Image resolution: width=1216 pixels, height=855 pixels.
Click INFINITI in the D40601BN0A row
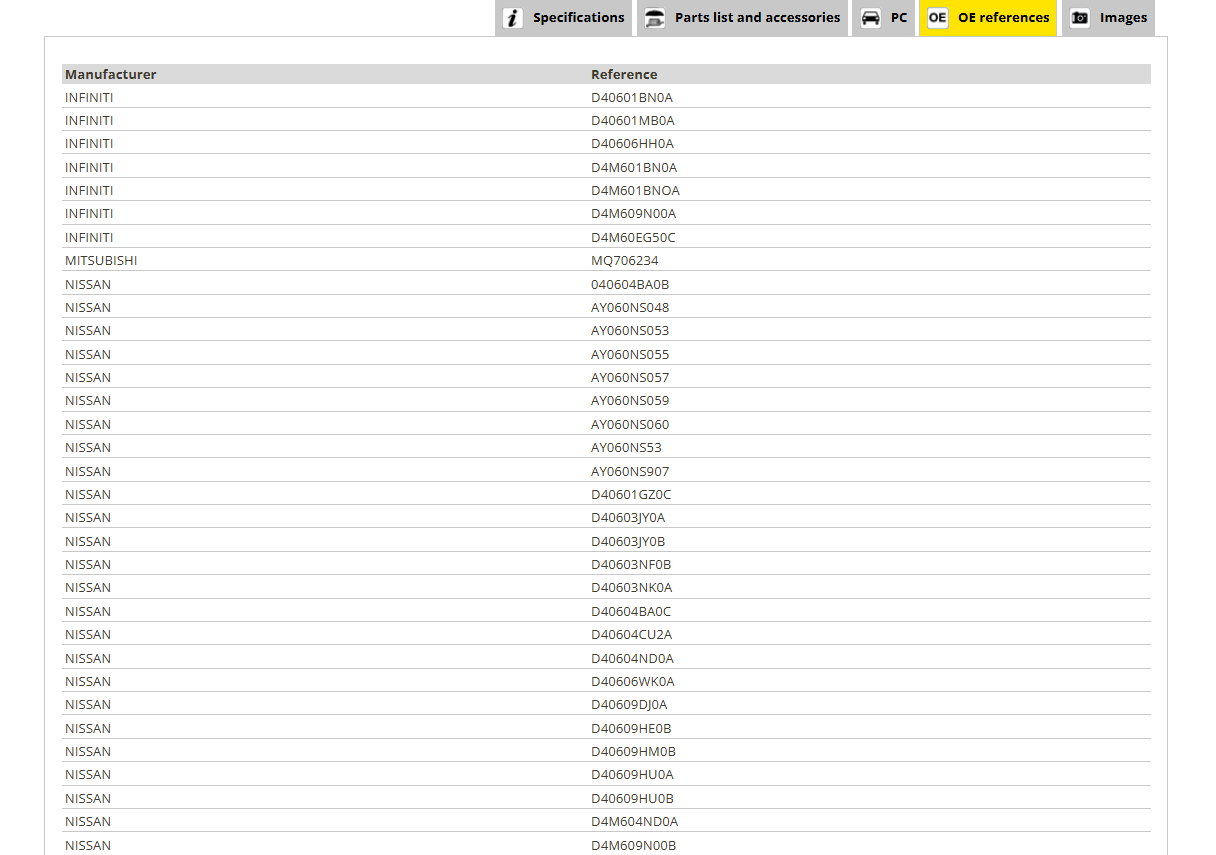click(89, 97)
